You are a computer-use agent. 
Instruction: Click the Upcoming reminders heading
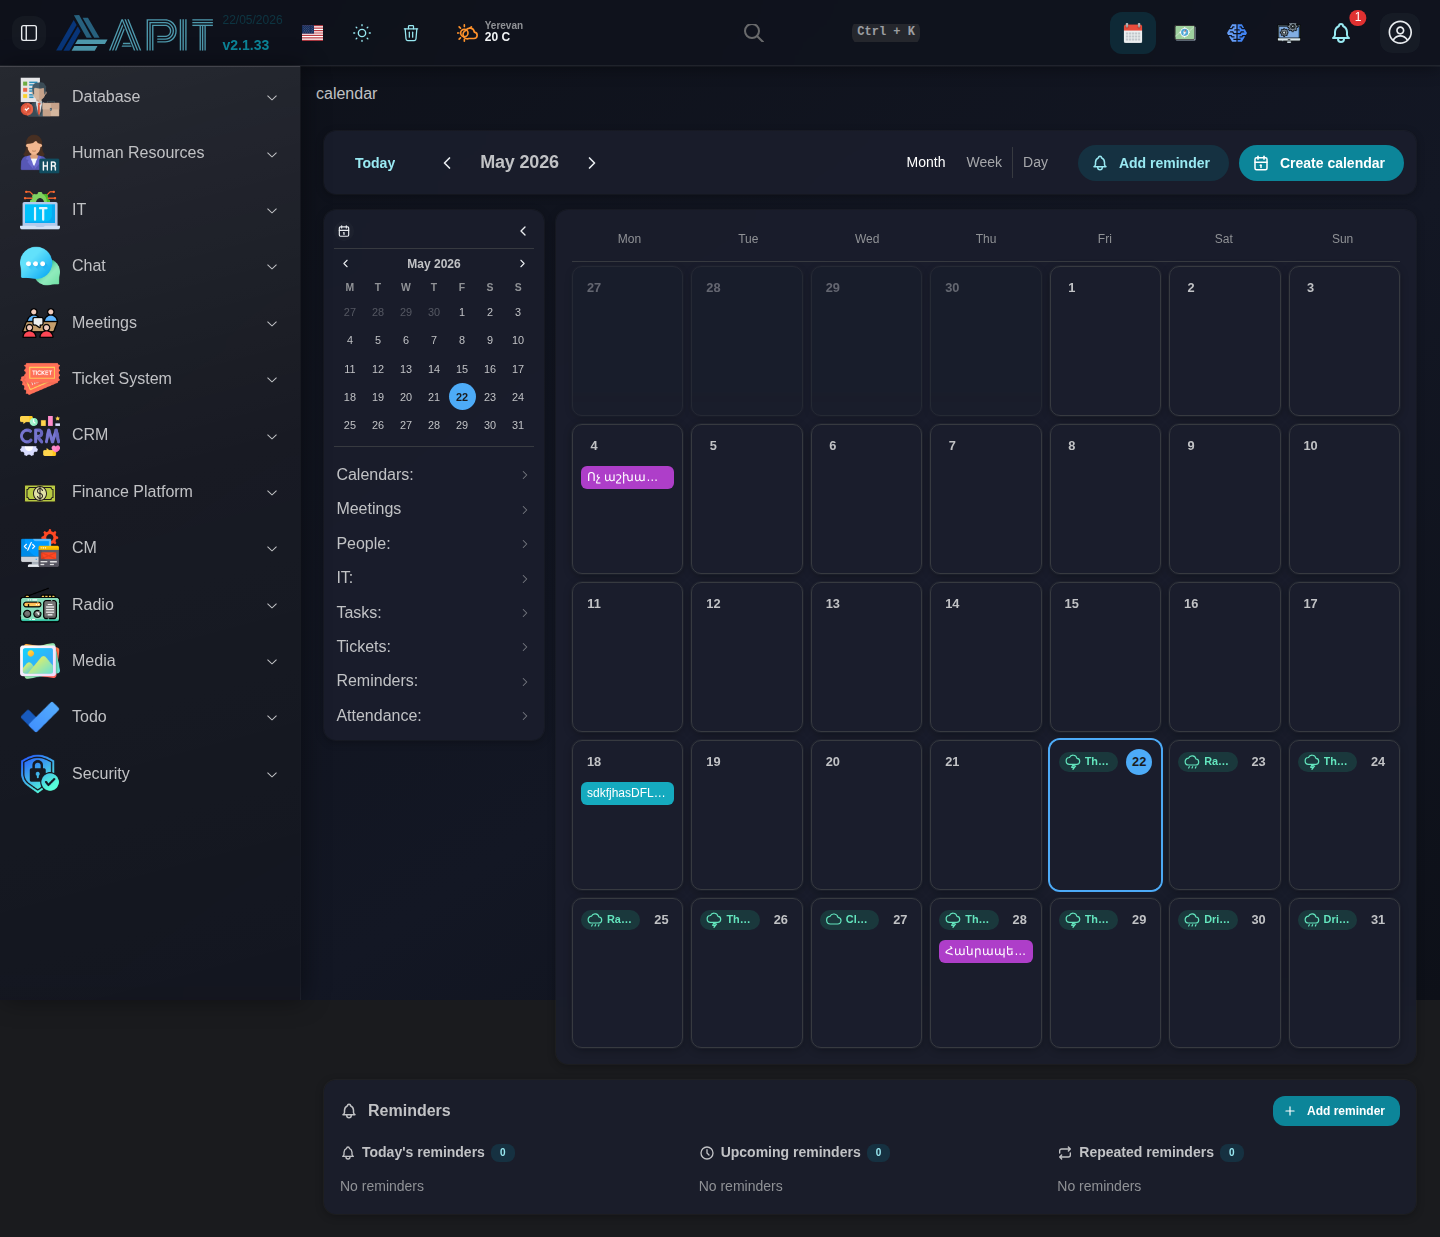(x=790, y=1153)
